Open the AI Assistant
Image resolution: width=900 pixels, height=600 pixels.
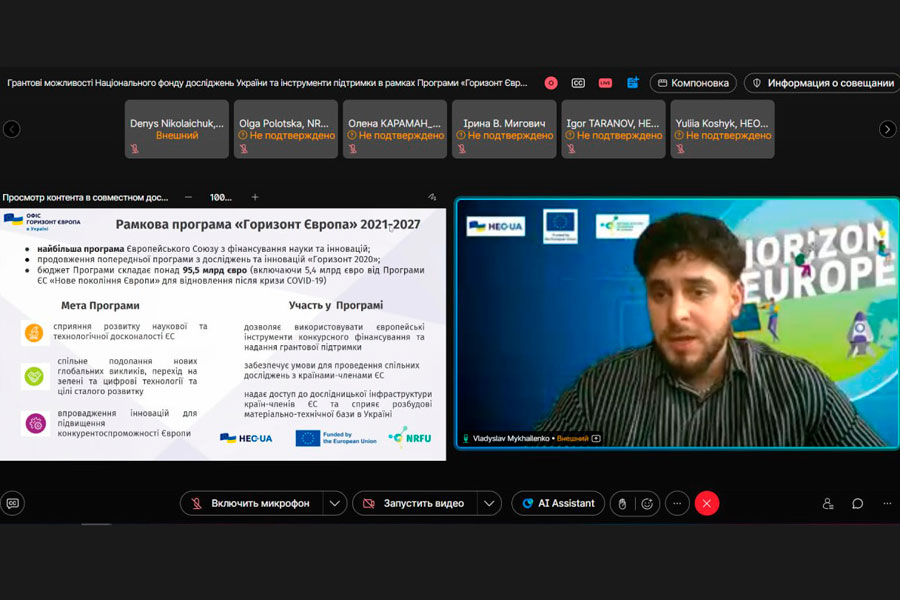558,503
